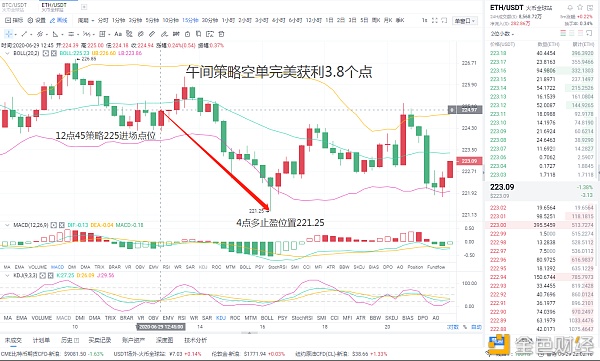This screenshot has width=600, height=361.
Task: Select StochRSI in KDJ panel indicator list
Action: coord(302,318)
